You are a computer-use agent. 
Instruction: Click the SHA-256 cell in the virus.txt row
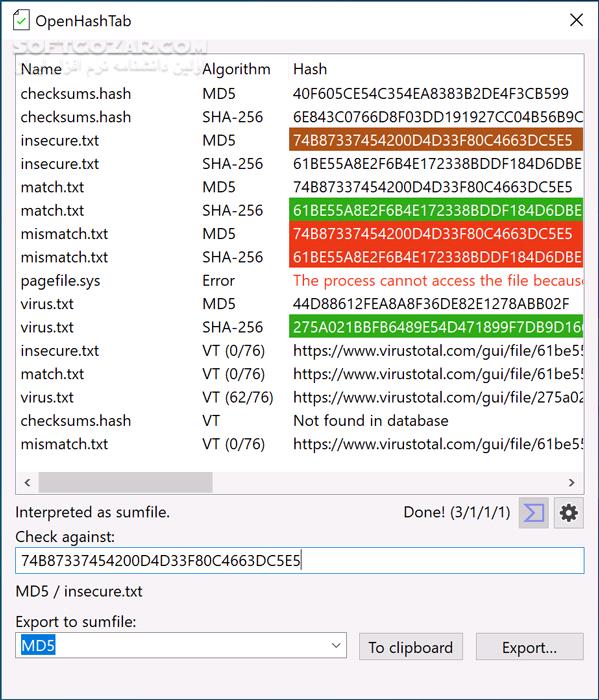tap(233, 327)
